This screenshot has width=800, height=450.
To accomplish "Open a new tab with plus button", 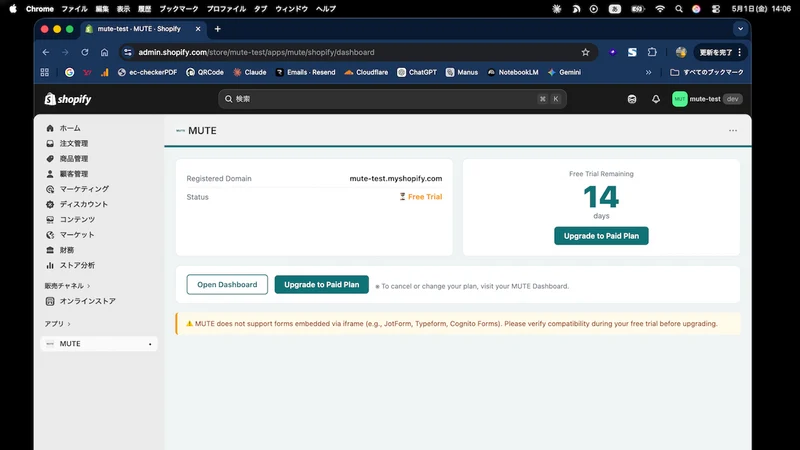I will 218,29.
